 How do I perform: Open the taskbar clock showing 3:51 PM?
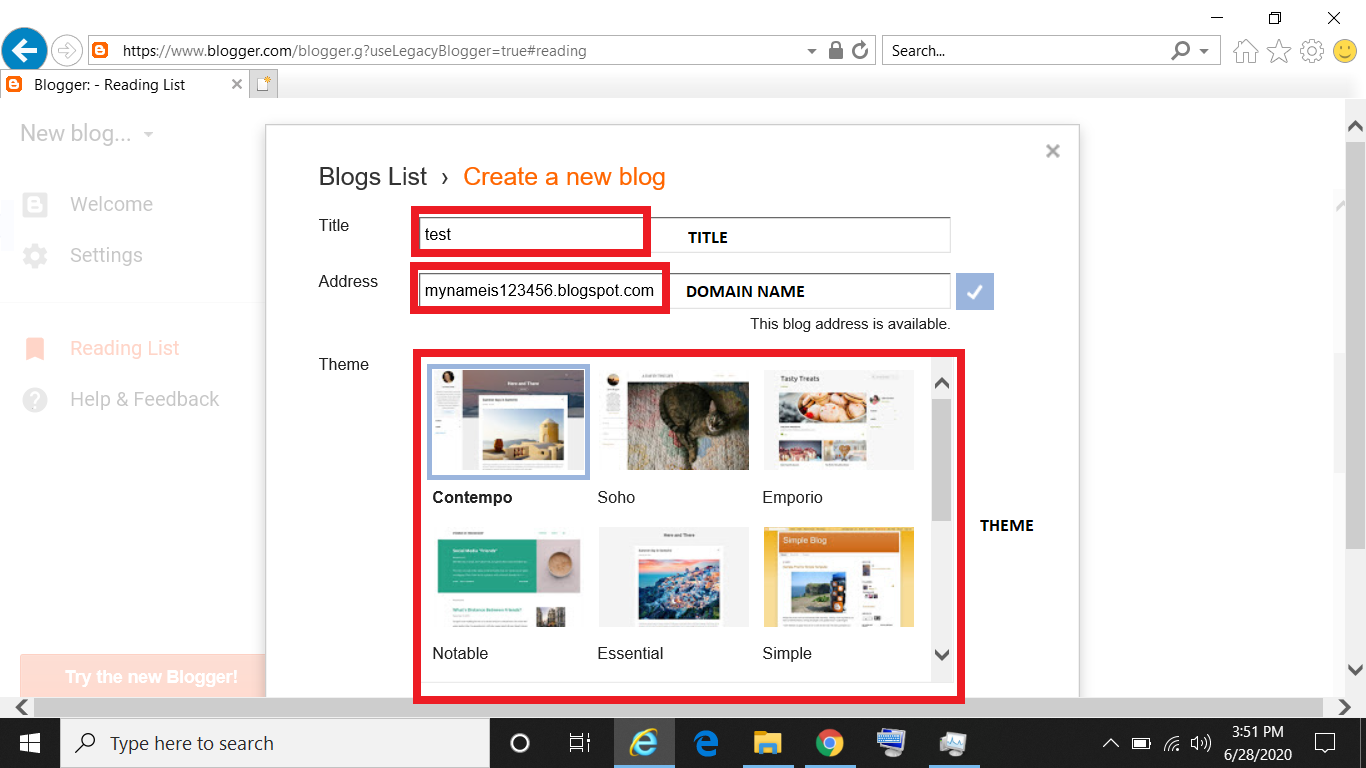(x=1258, y=743)
